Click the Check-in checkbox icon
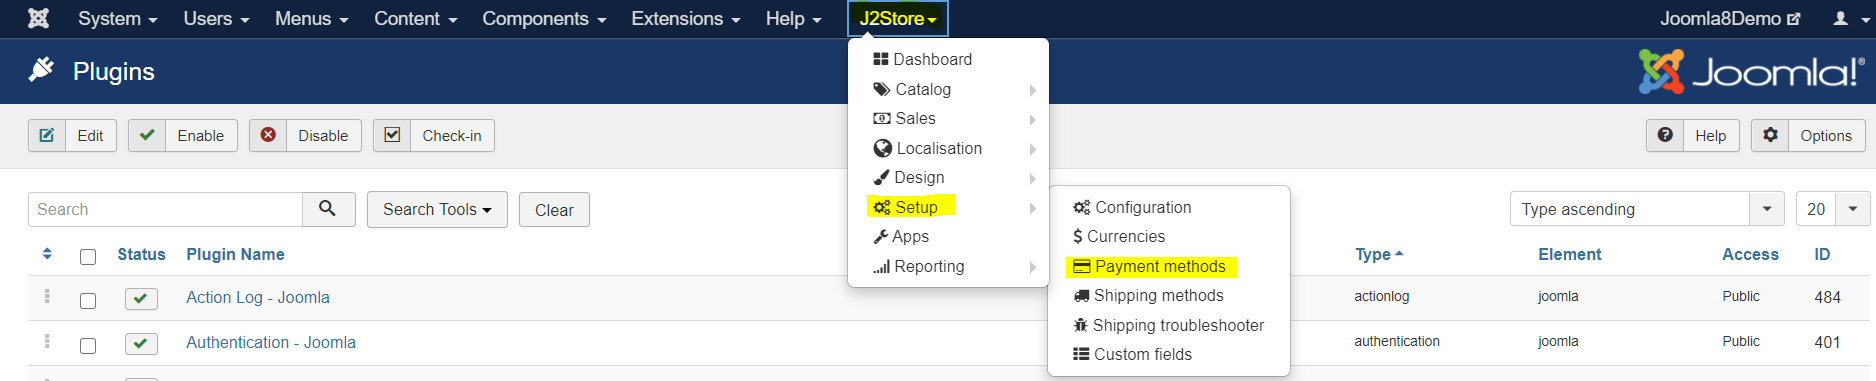 click(x=392, y=135)
